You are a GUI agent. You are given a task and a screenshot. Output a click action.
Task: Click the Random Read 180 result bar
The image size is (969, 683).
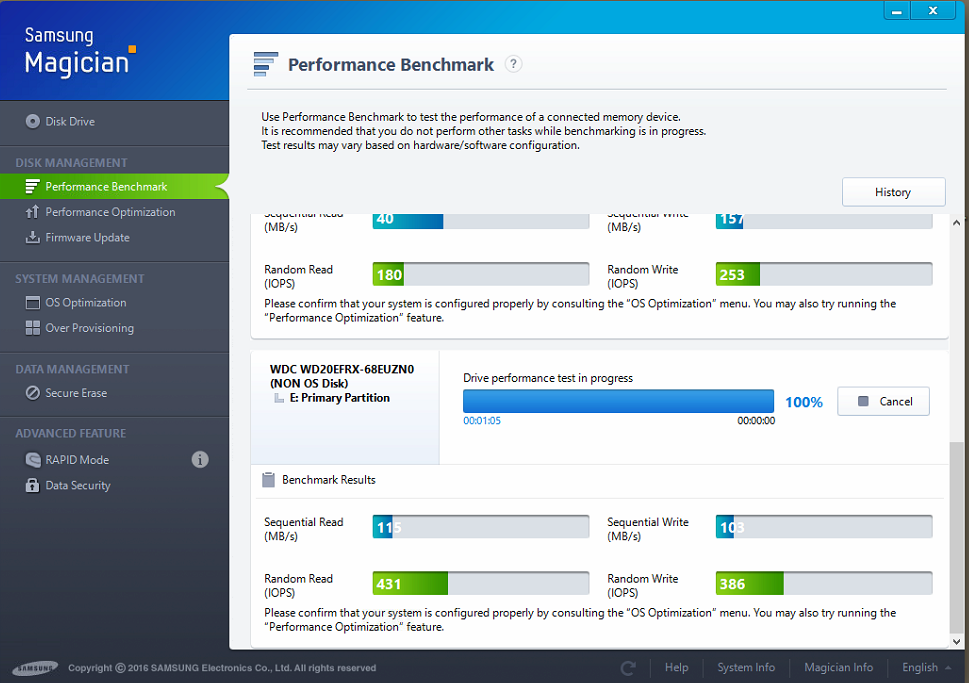(481, 274)
